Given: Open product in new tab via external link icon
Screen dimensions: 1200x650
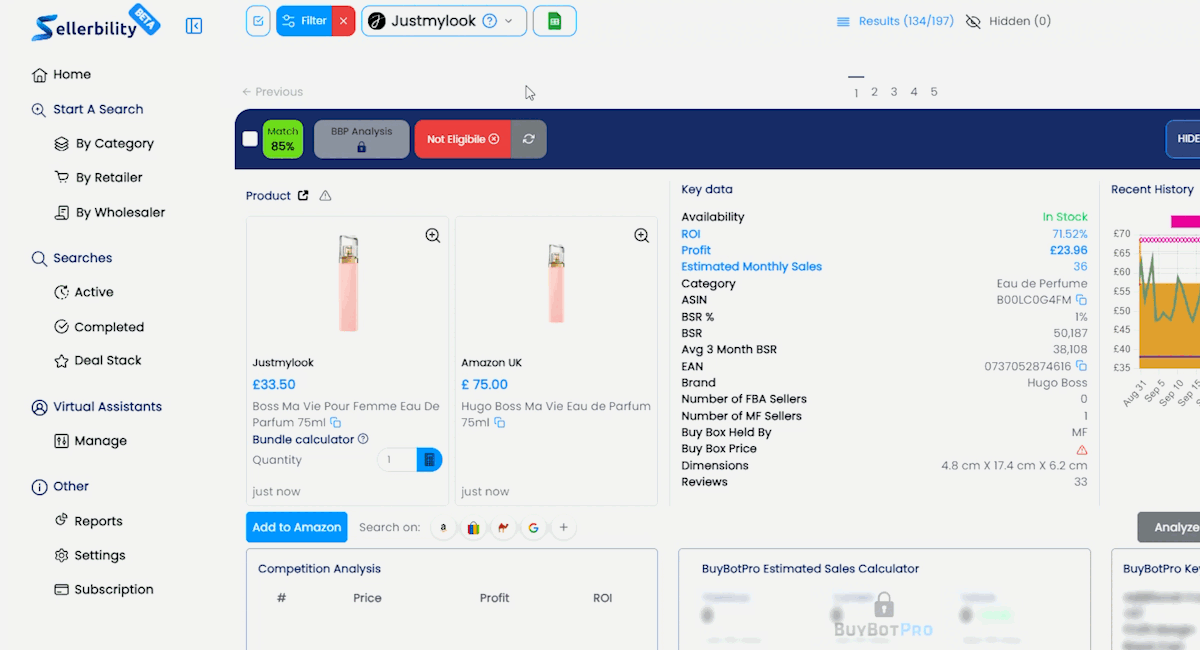Looking at the screenshot, I should pyautogui.click(x=303, y=196).
